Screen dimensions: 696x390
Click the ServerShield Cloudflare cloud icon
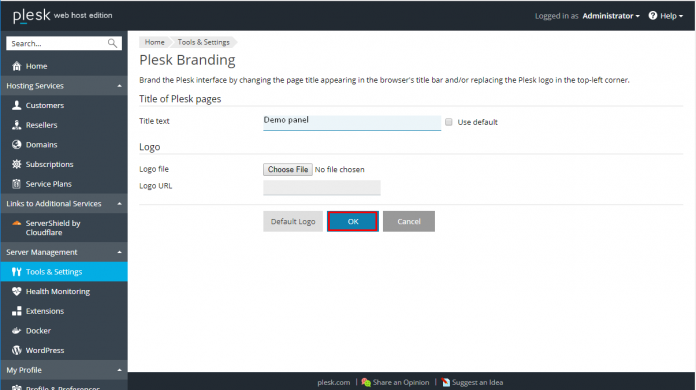[16, 223]
